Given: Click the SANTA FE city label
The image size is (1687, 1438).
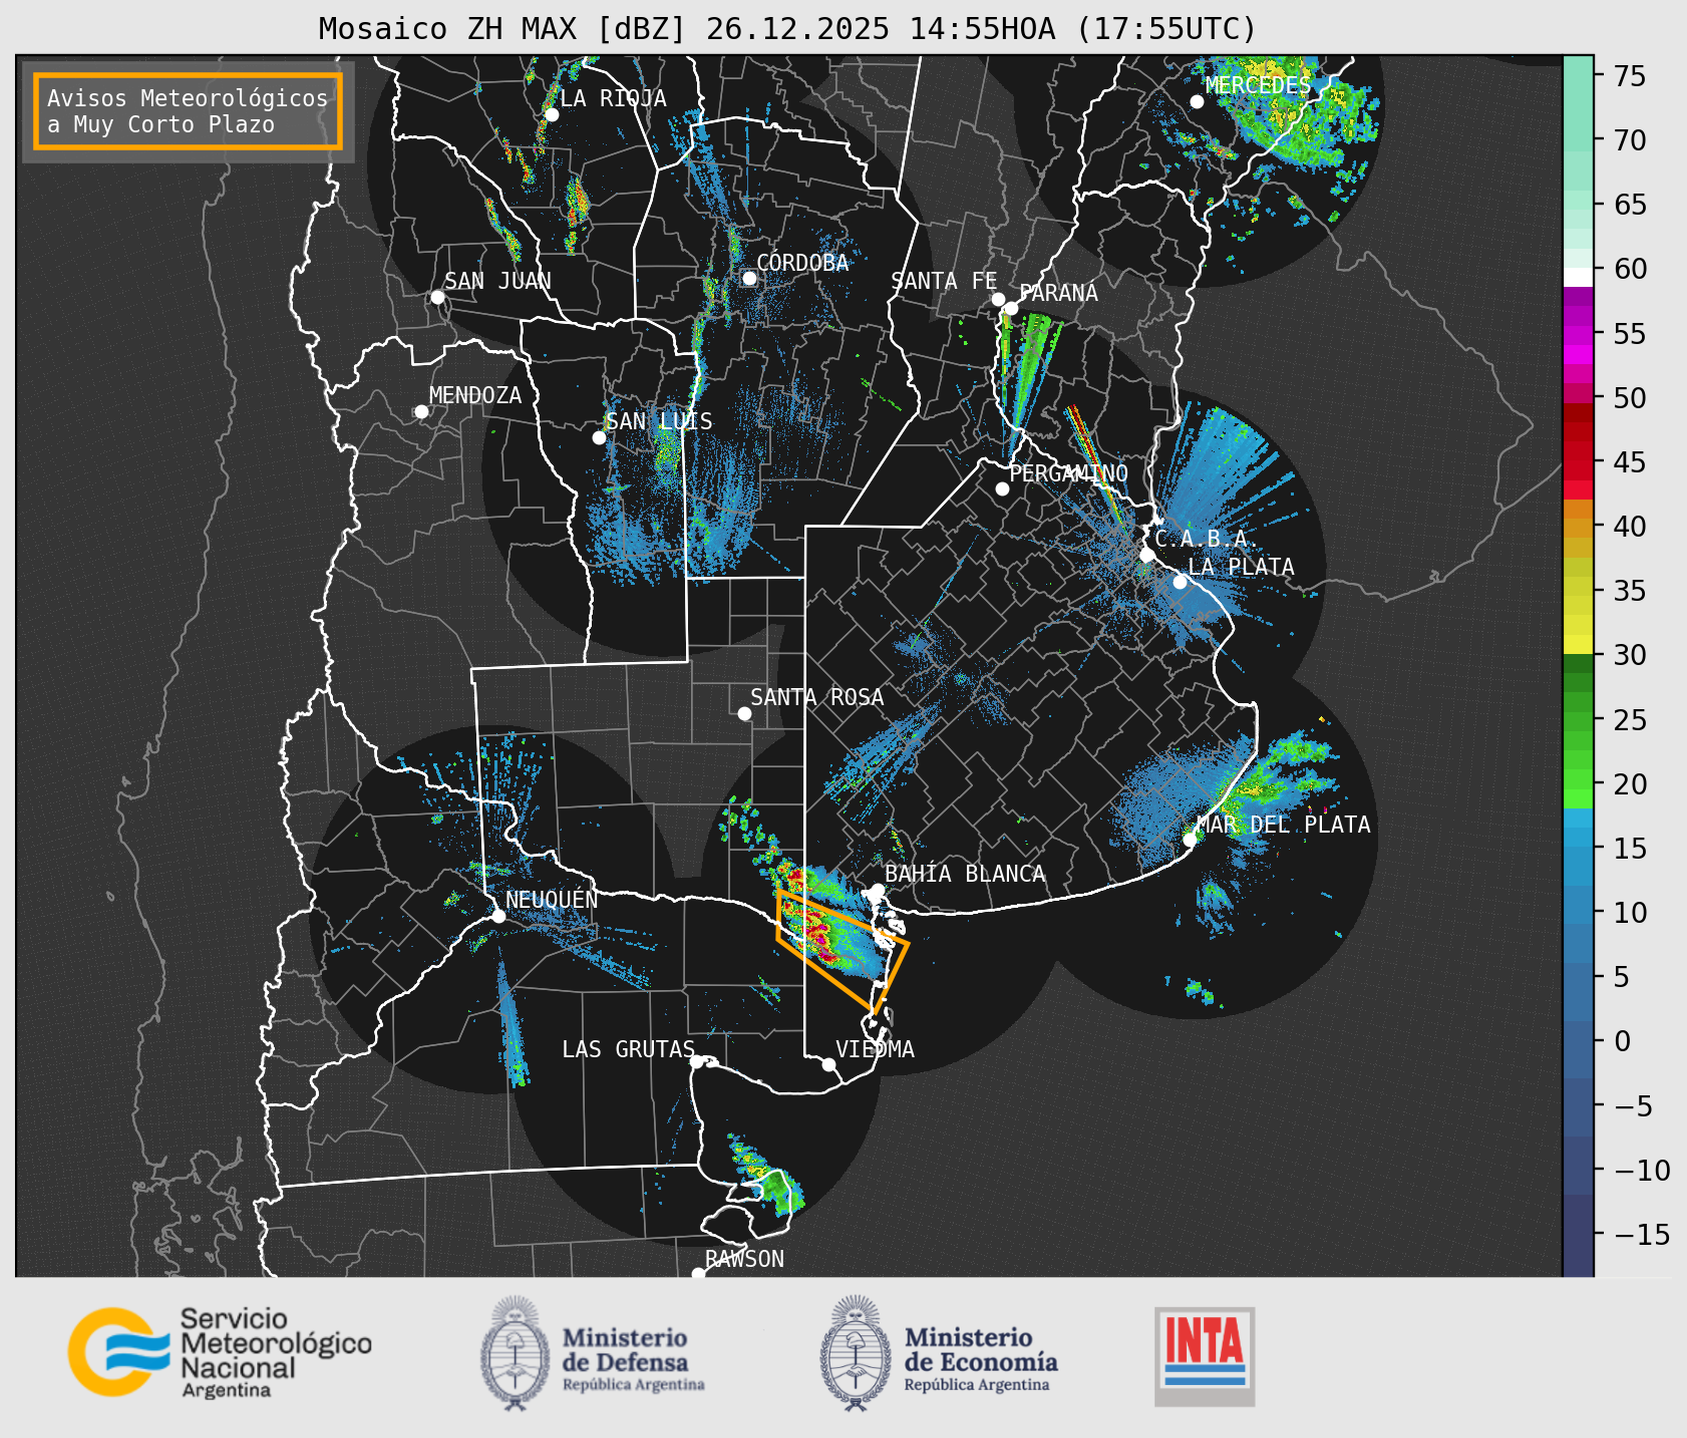Looking at the screenshot, I should pyautogui.click(x=944, y=281).
